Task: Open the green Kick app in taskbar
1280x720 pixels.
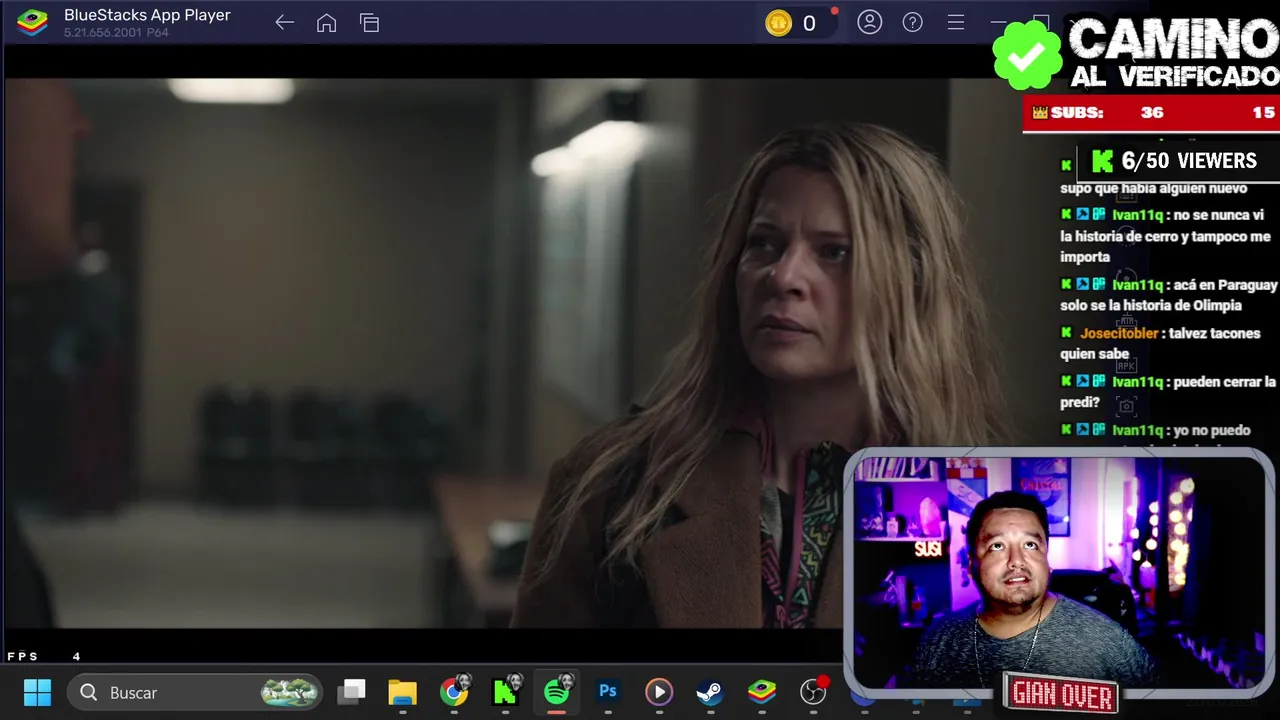Action: click(505, 692)
